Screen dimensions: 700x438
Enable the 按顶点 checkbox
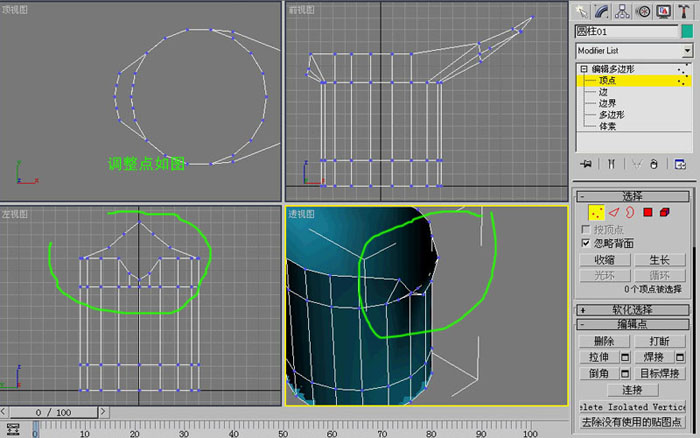tap(586, 229)
